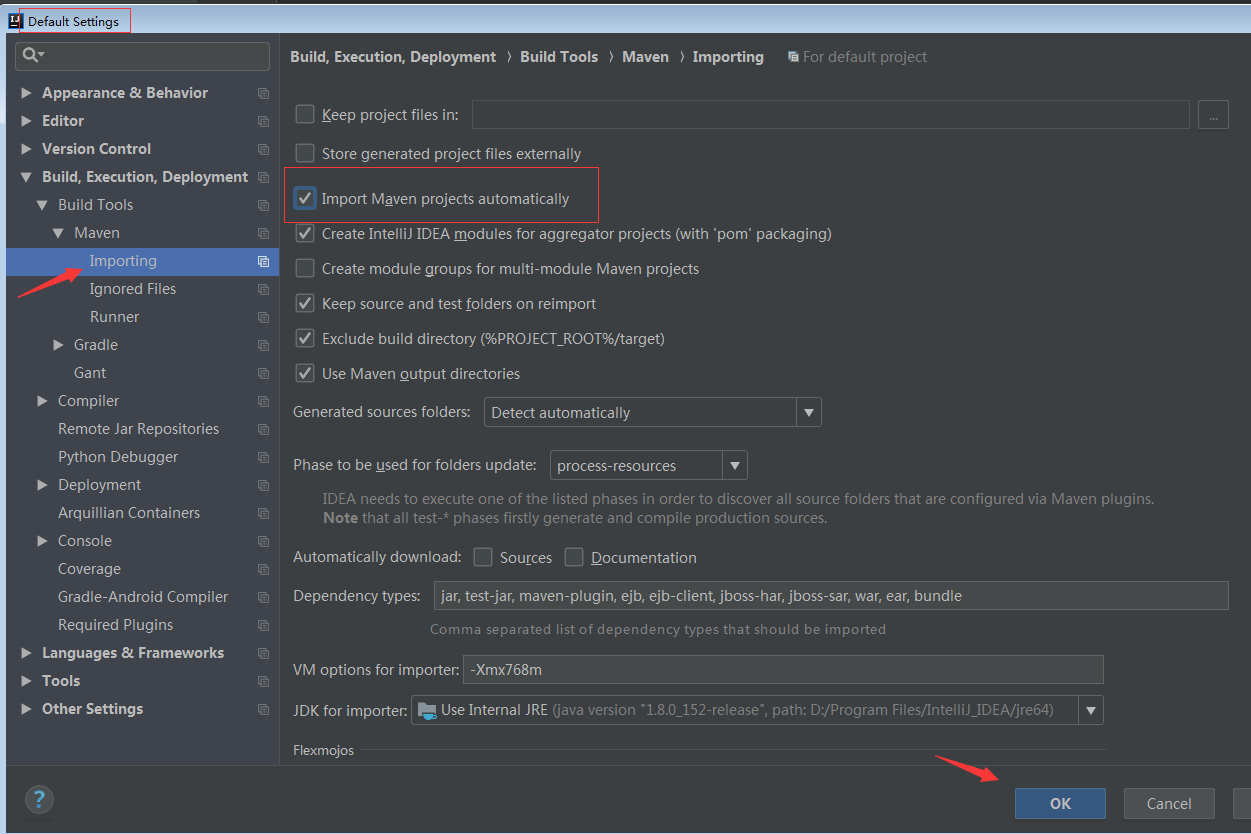
Task: Click the browse button for project files
Action: click(1213, 115)
